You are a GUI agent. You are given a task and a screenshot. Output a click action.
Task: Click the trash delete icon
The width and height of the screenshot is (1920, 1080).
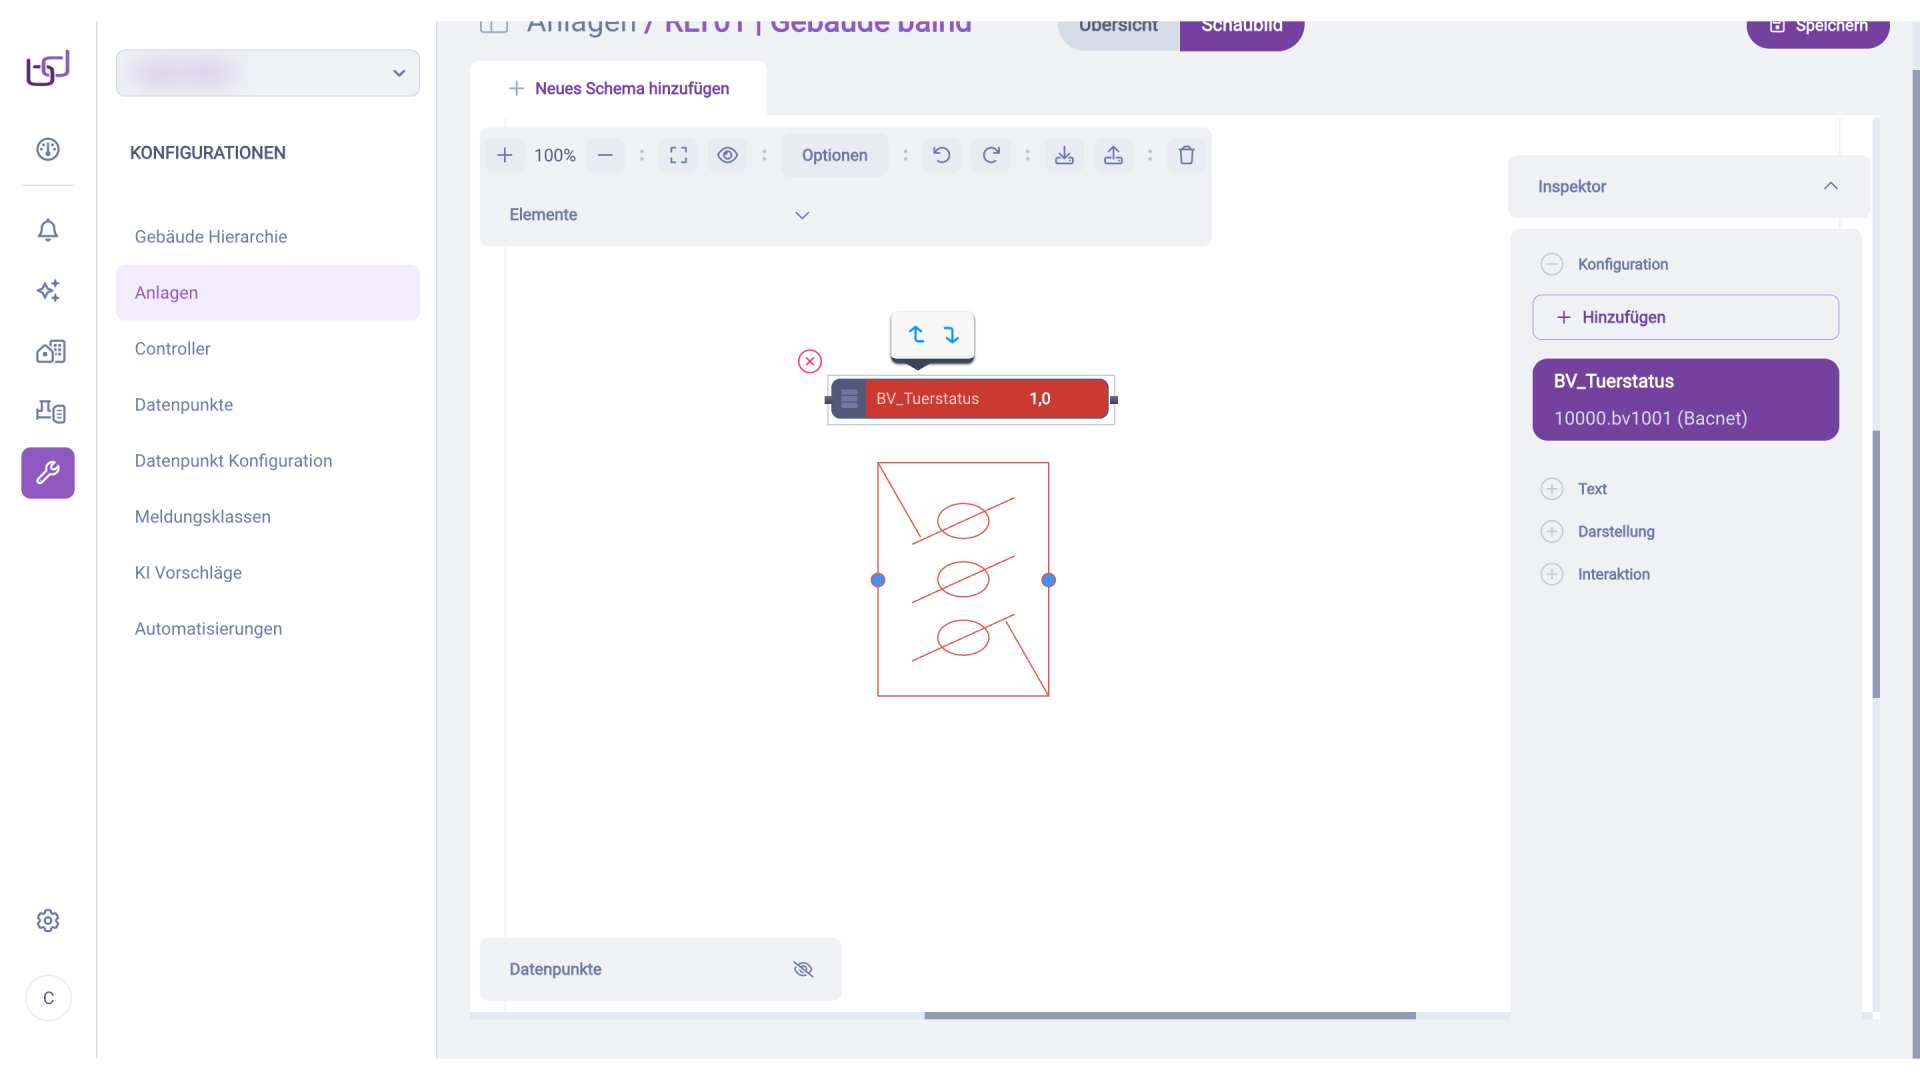[x=1186, y=155]
